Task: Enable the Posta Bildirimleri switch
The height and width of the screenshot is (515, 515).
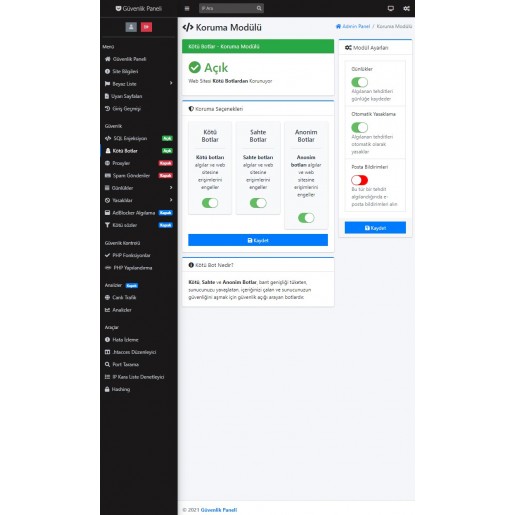Action: 359,180
